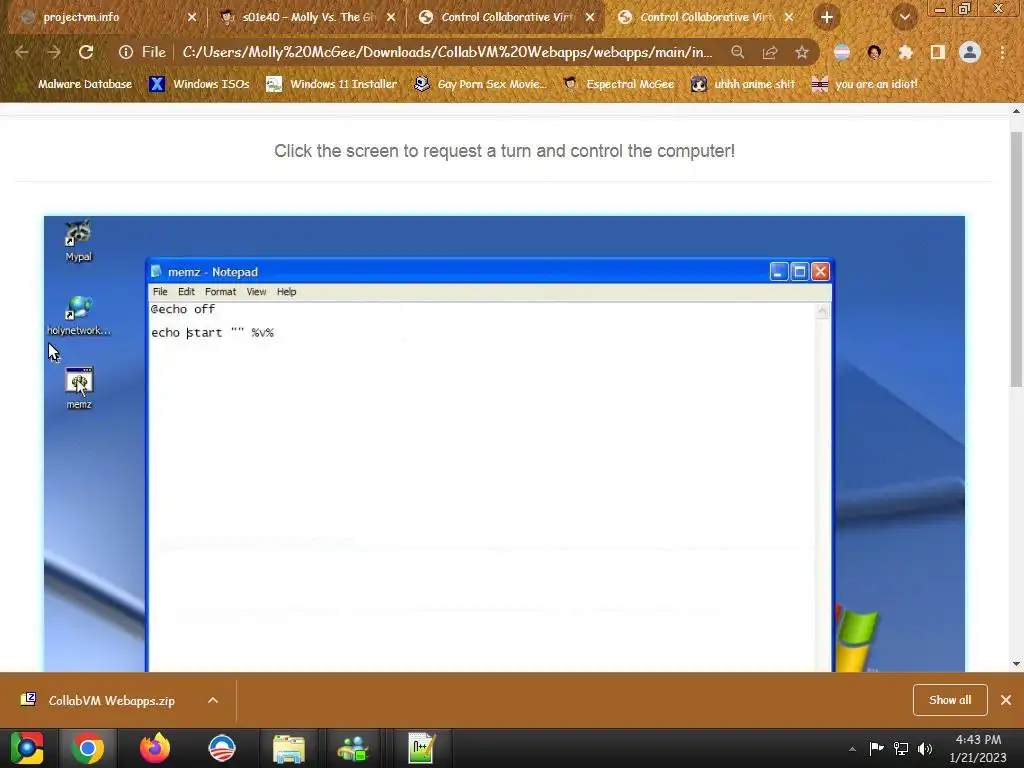Image resolution: width=1024 pixels, height=768 pixels.
Task: Click the address bar URL field
Action: coord(447,52)
